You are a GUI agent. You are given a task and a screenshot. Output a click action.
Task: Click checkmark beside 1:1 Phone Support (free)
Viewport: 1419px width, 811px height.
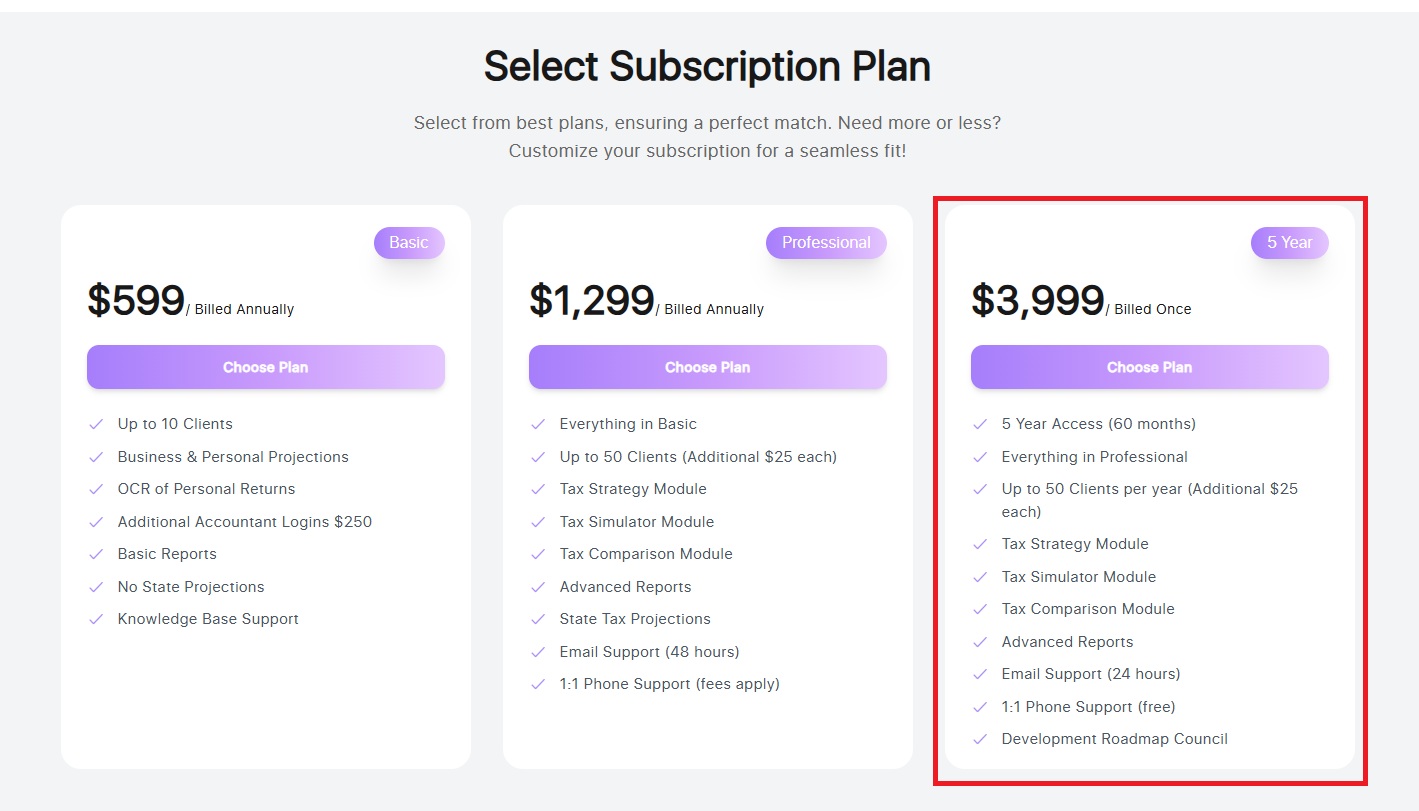coord(980,707)
